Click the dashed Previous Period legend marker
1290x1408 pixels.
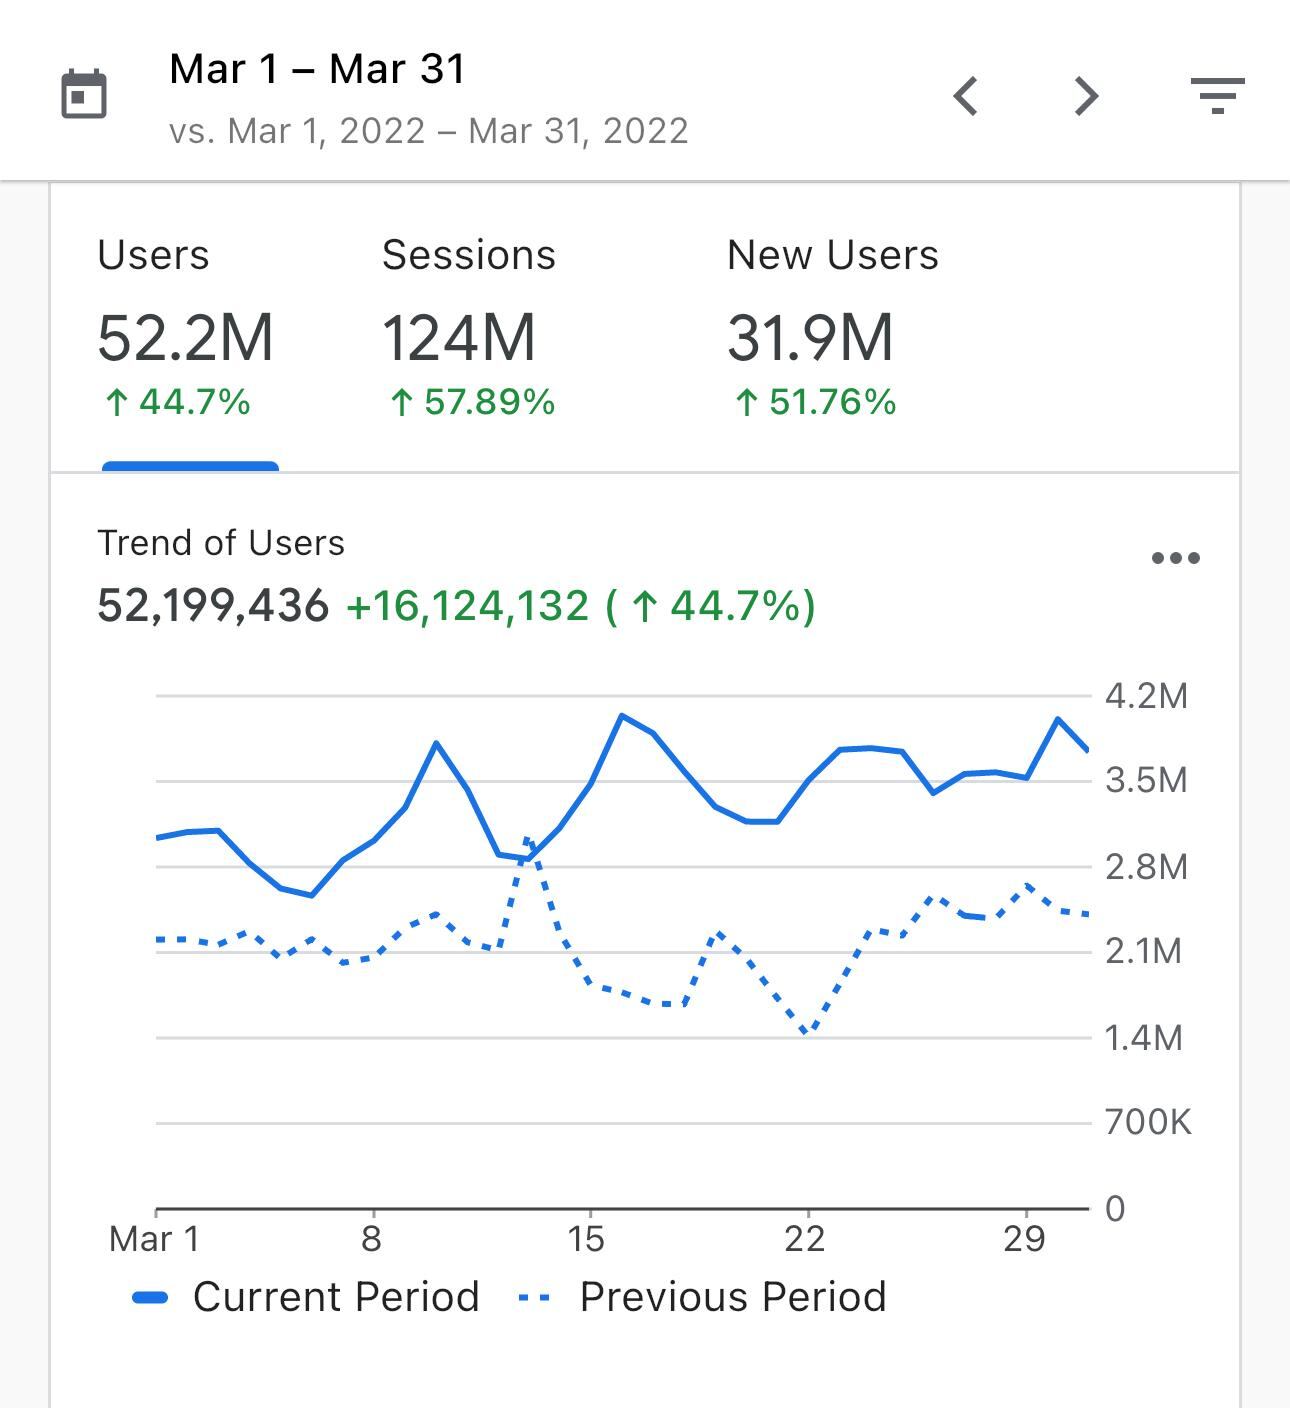click(x=535, y=1295)
